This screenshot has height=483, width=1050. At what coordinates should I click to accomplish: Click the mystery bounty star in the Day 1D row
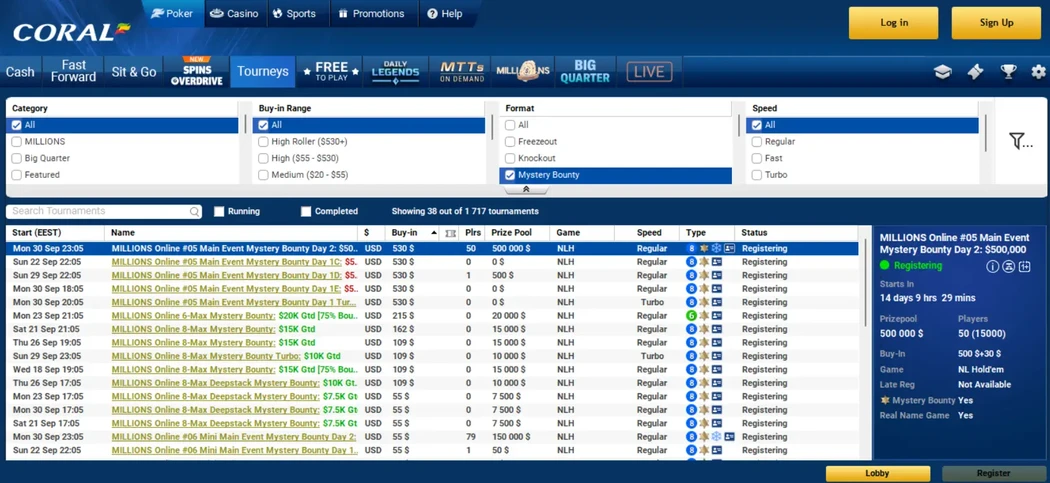[704, 275]
